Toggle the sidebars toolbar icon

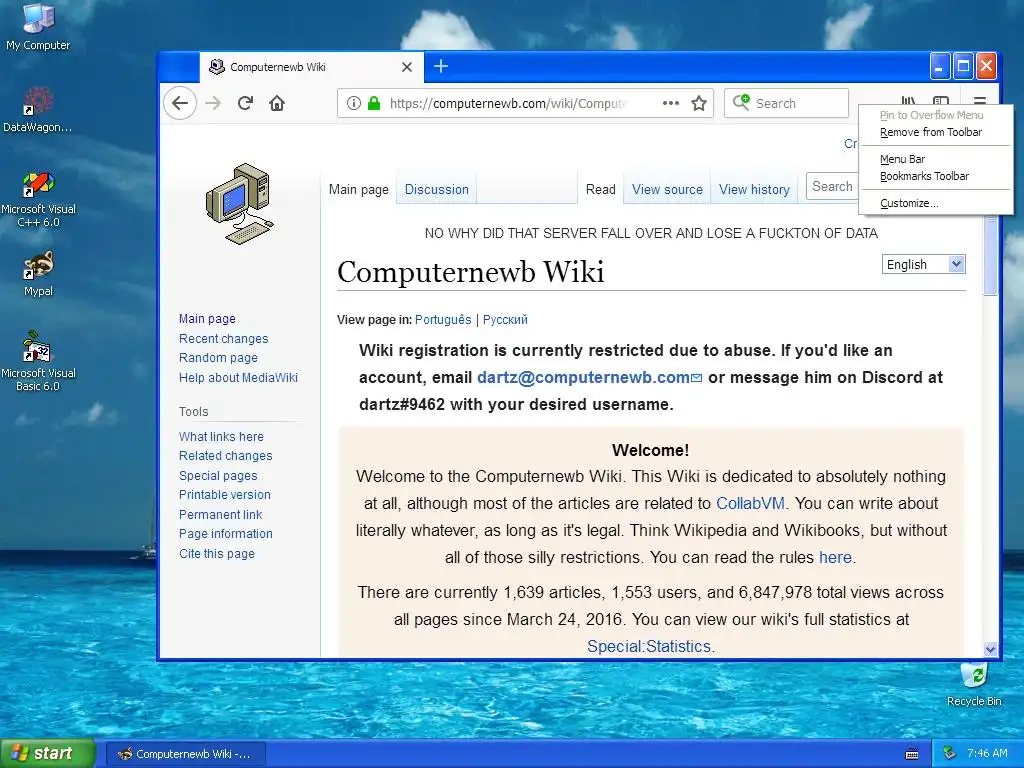pyautogui.click(x=941, y=101)
